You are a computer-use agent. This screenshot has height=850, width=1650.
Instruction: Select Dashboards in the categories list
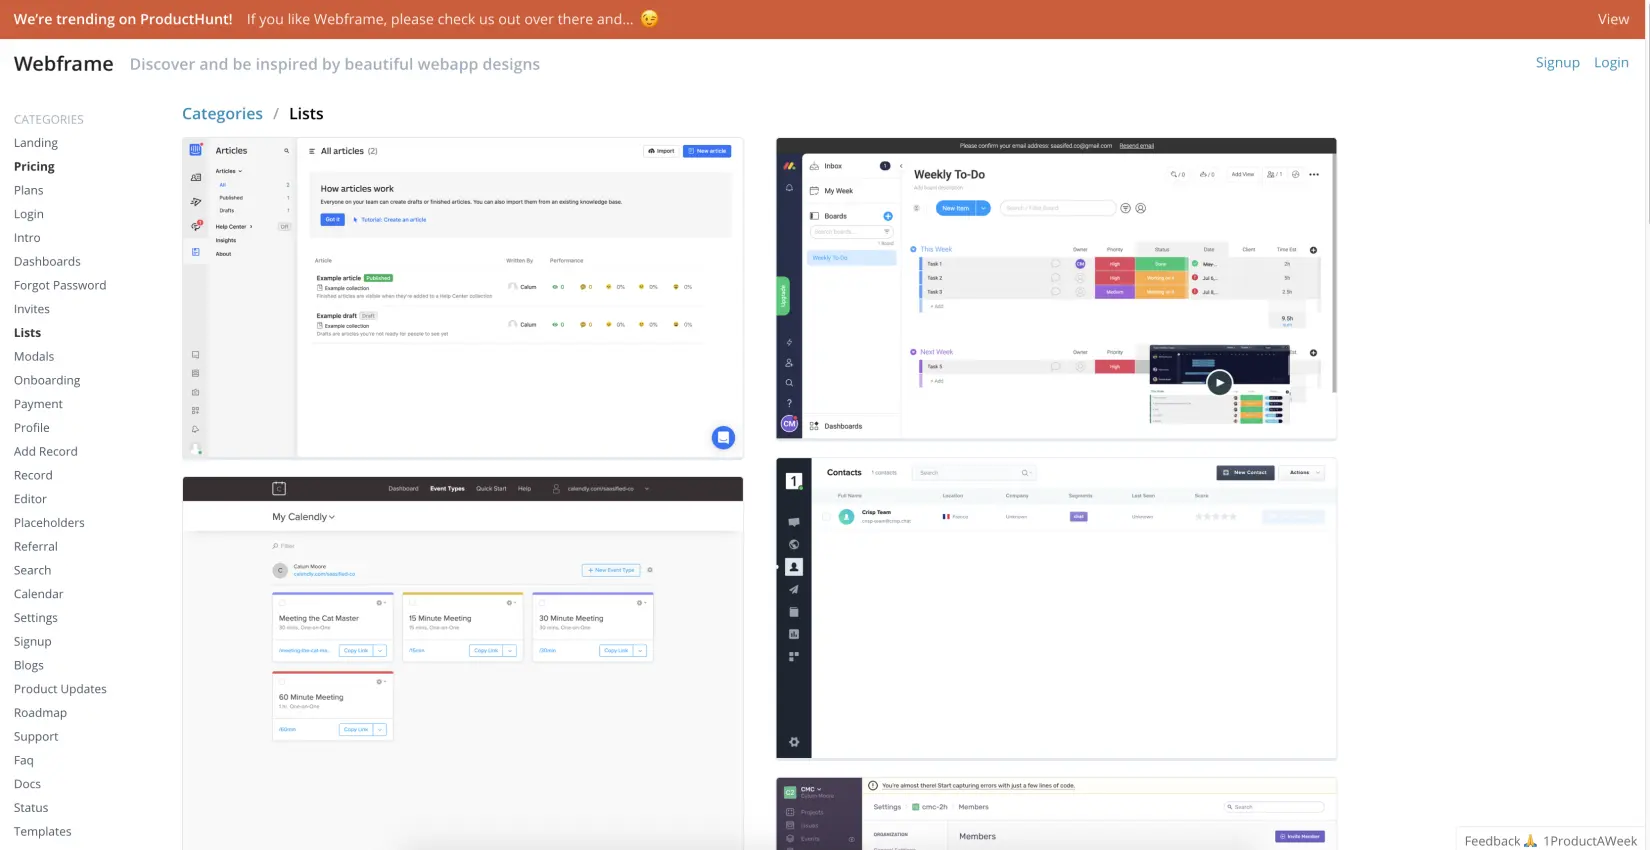[x=47, y=261]
